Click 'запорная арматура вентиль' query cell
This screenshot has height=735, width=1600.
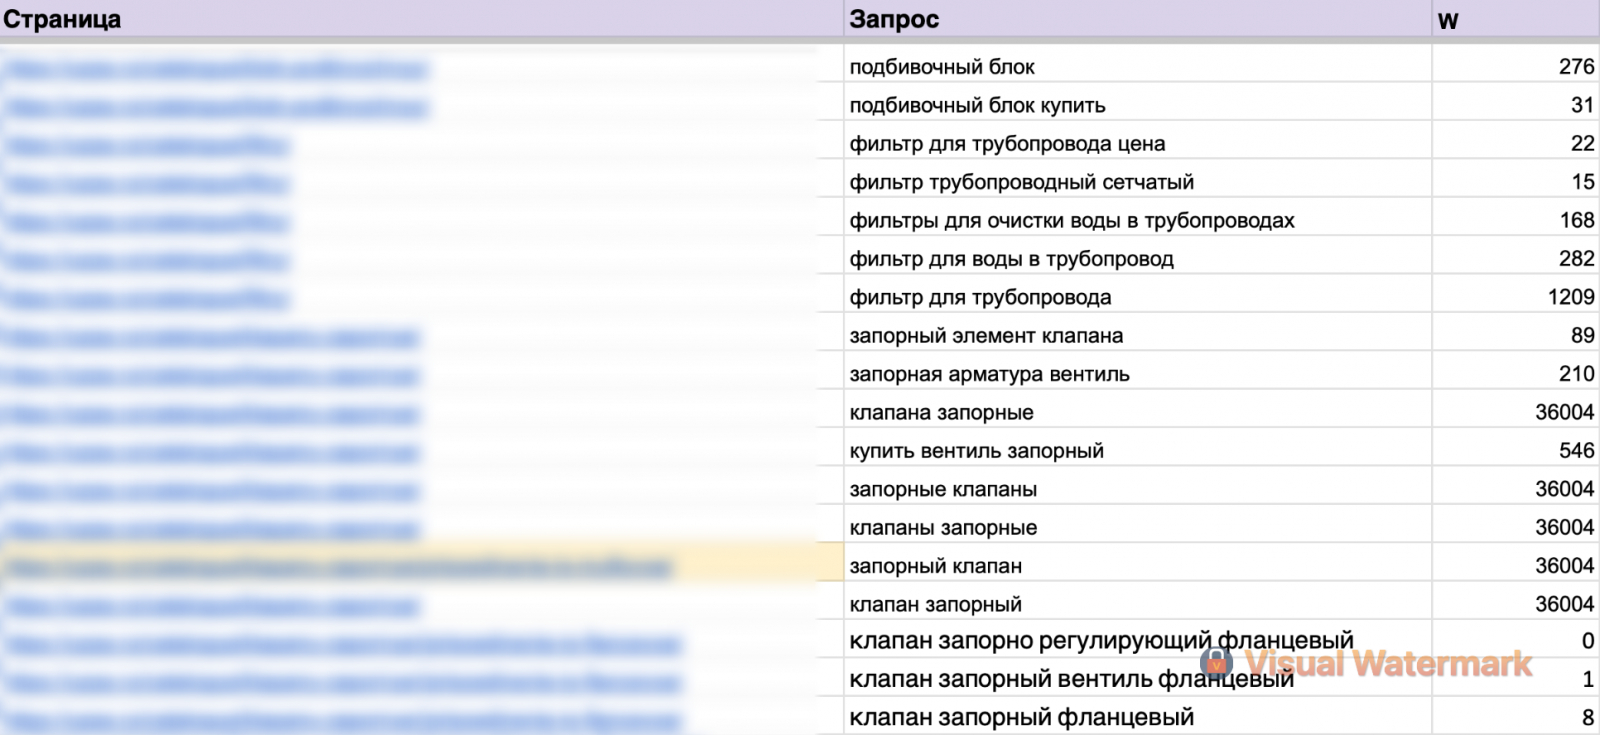pos(989,374)
